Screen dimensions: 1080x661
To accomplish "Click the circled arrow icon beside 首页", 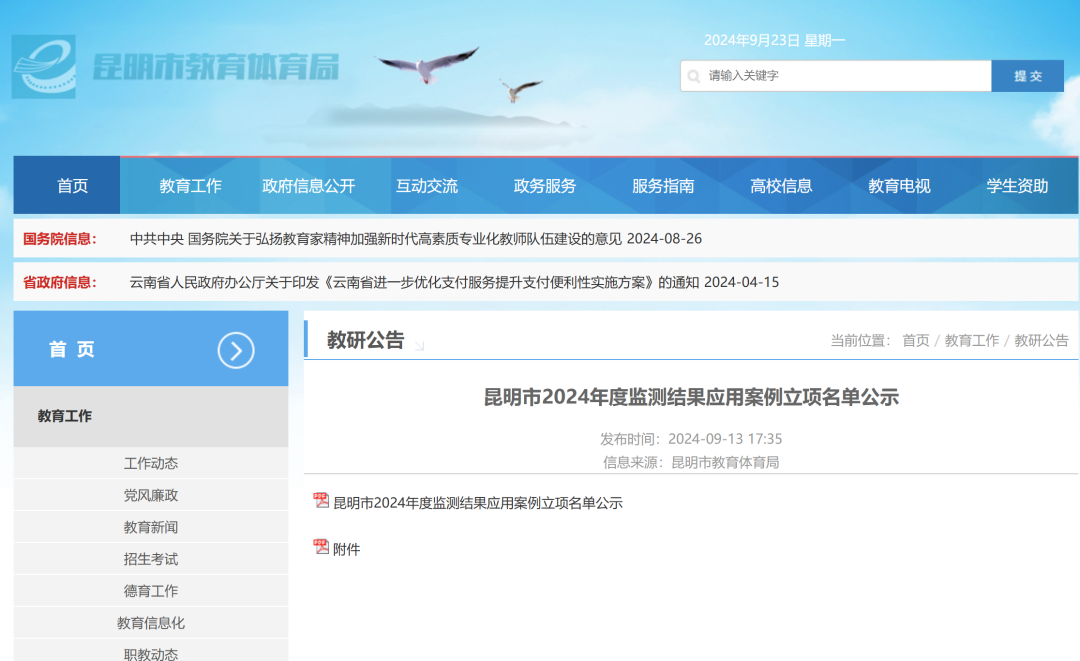I will pos(236,350).
